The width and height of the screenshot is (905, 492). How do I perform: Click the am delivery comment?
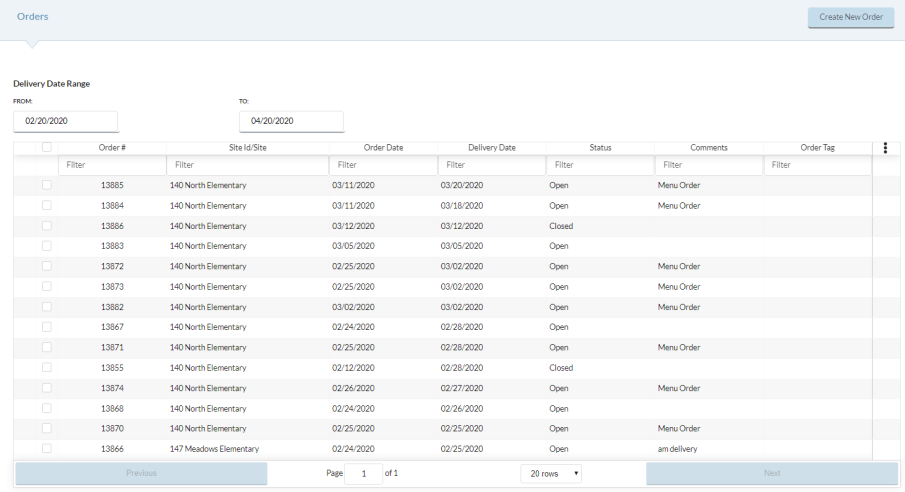coord(678,449)
